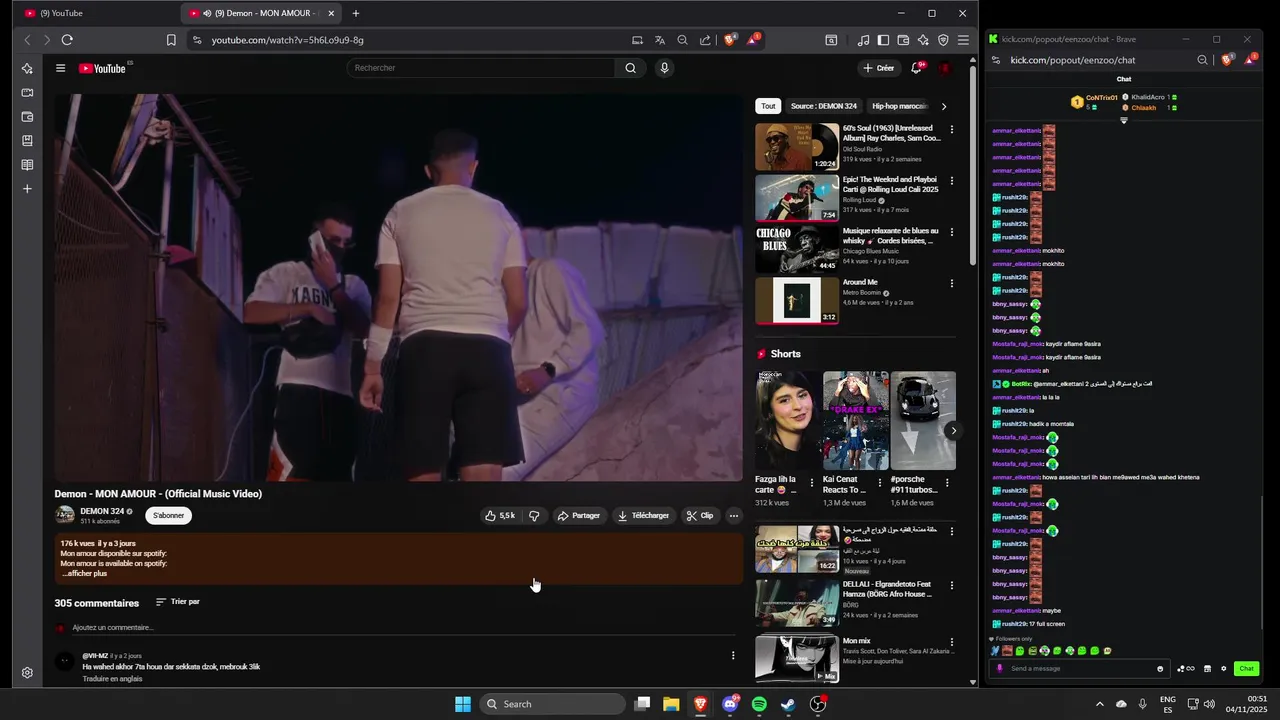
Task: Open Brave Shields lion icon in YouTube window
Action: coord(730,40)
